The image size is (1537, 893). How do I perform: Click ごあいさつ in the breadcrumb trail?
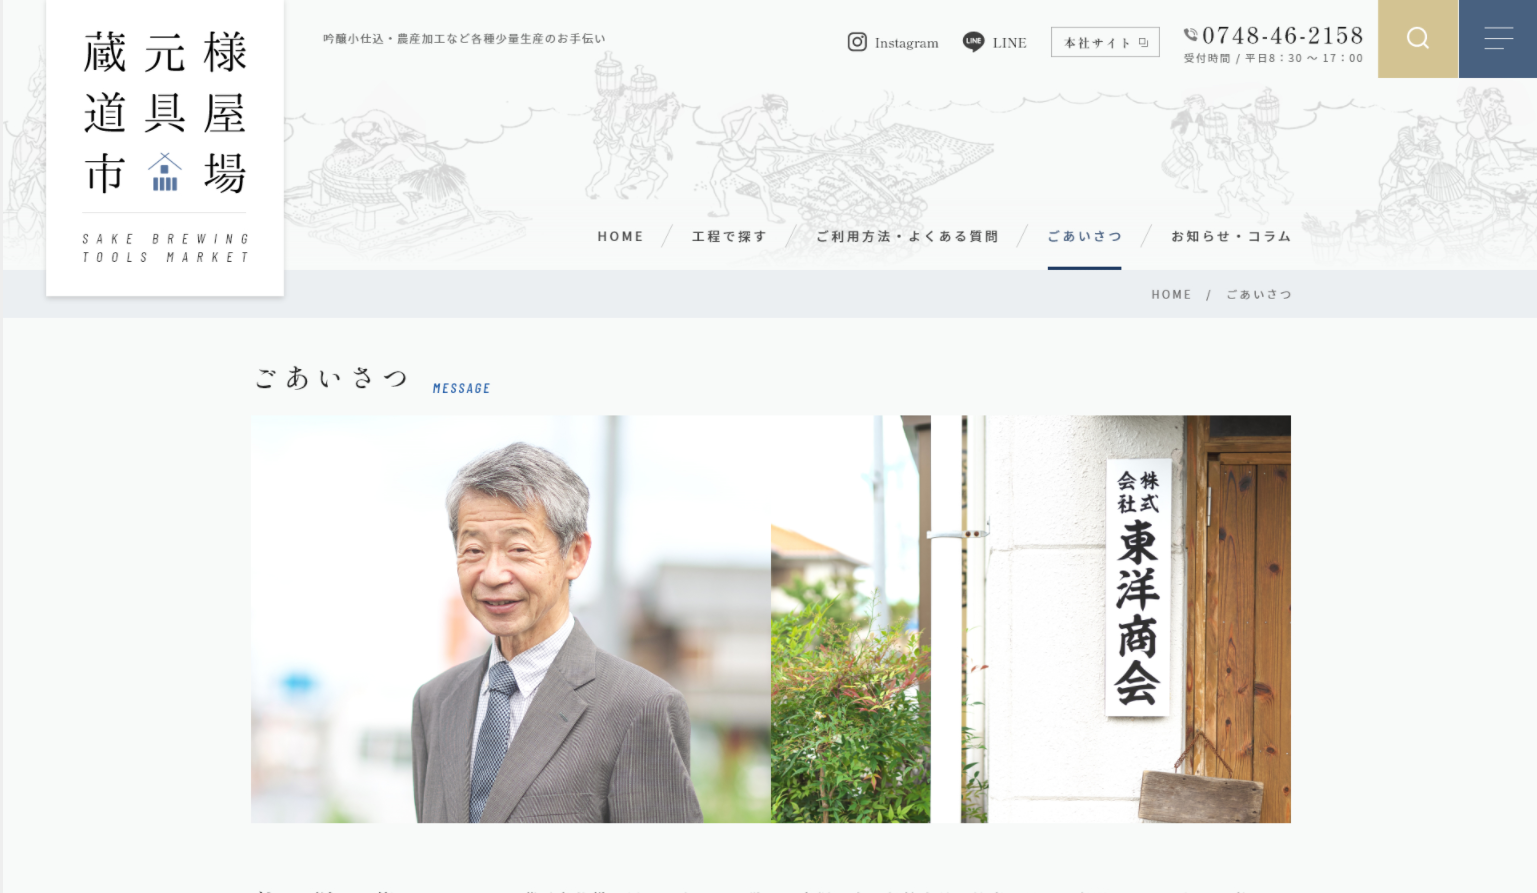pyautogui.click(x=1259, y=295)
